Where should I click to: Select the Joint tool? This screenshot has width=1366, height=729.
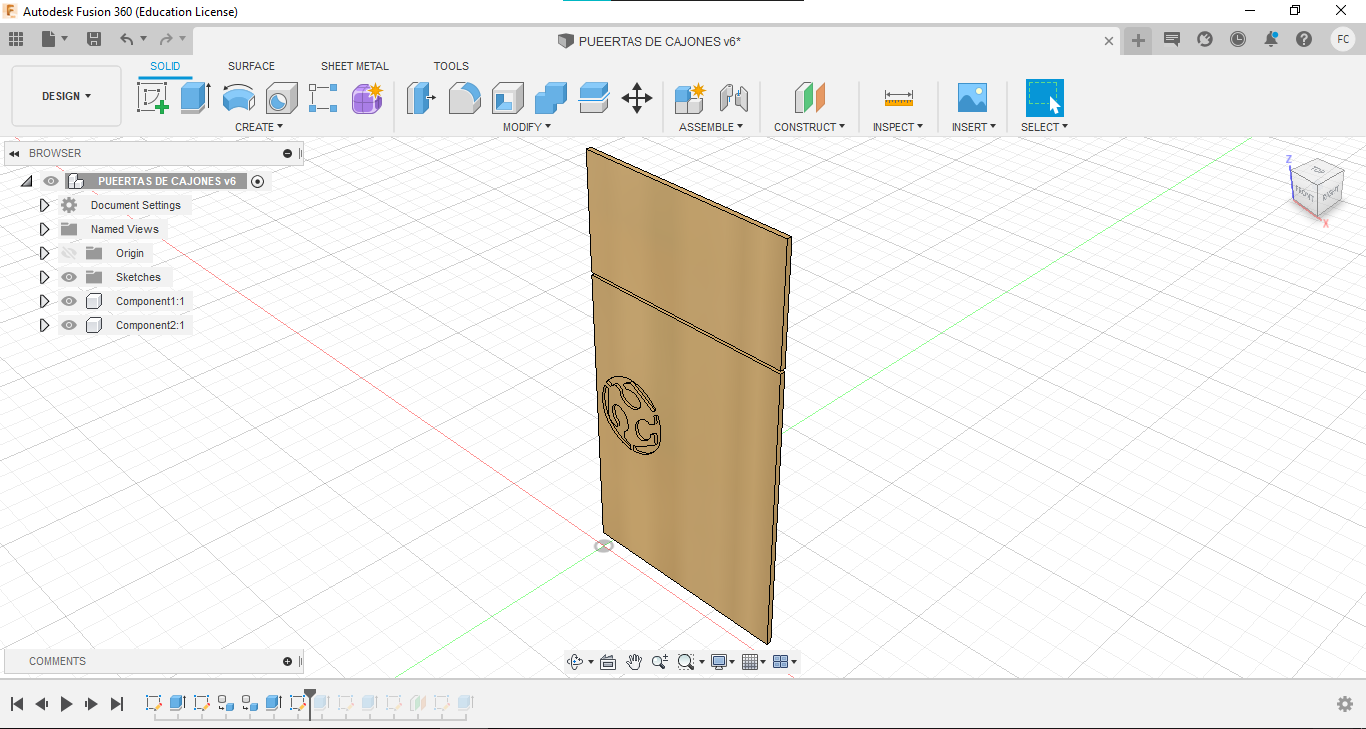(x=734, y=98)
